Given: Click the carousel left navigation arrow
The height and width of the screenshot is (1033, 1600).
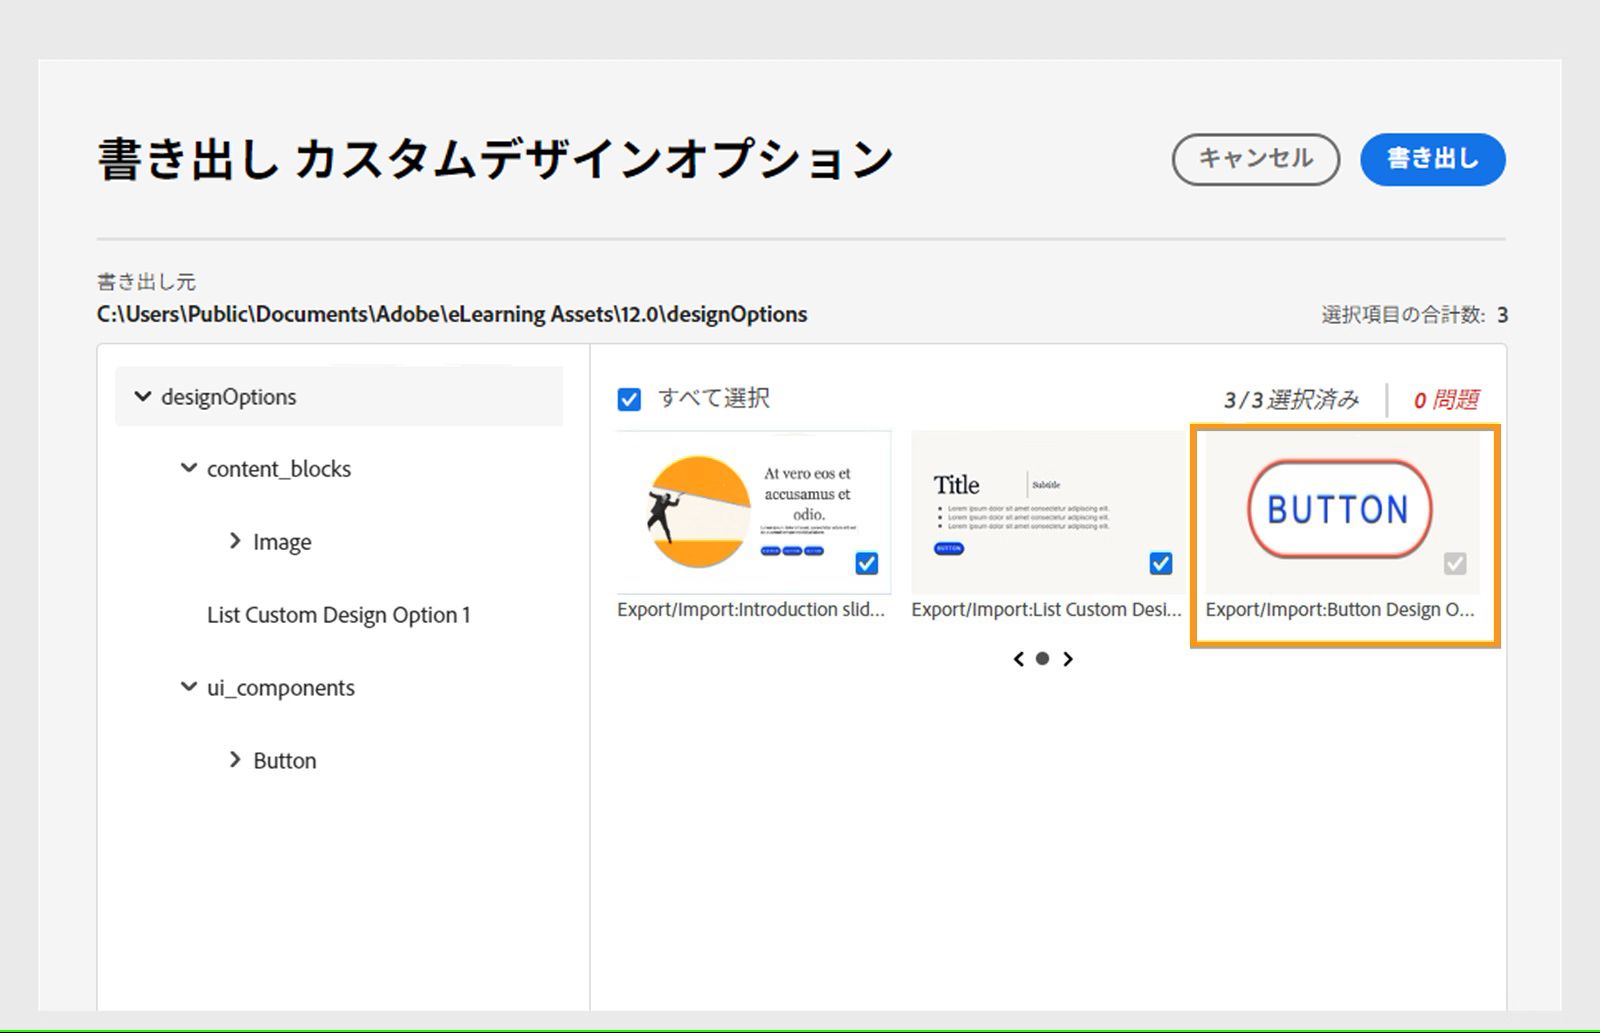Looking at the screenshot, I should (1018, 659).
